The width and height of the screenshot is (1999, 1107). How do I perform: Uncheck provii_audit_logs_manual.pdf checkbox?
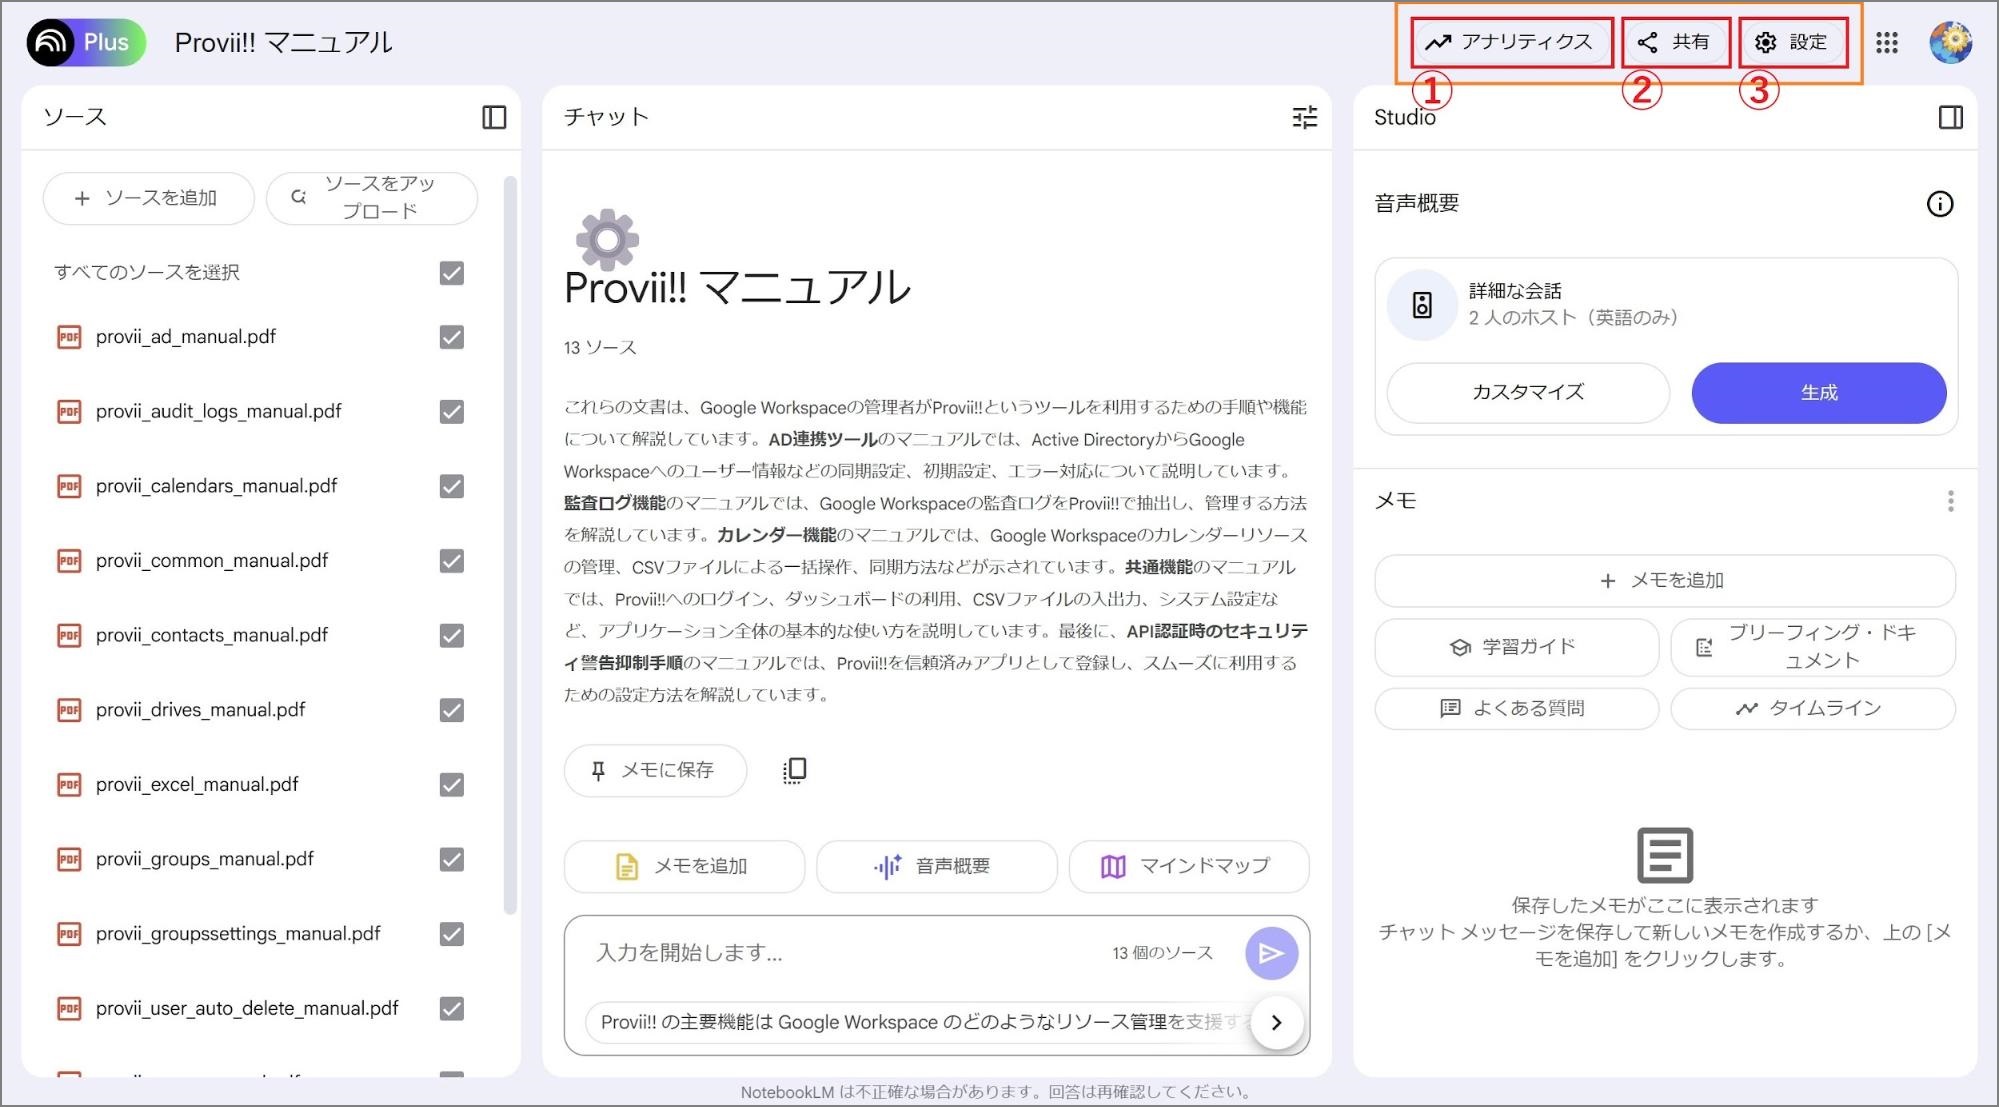(x=452, y=412)
